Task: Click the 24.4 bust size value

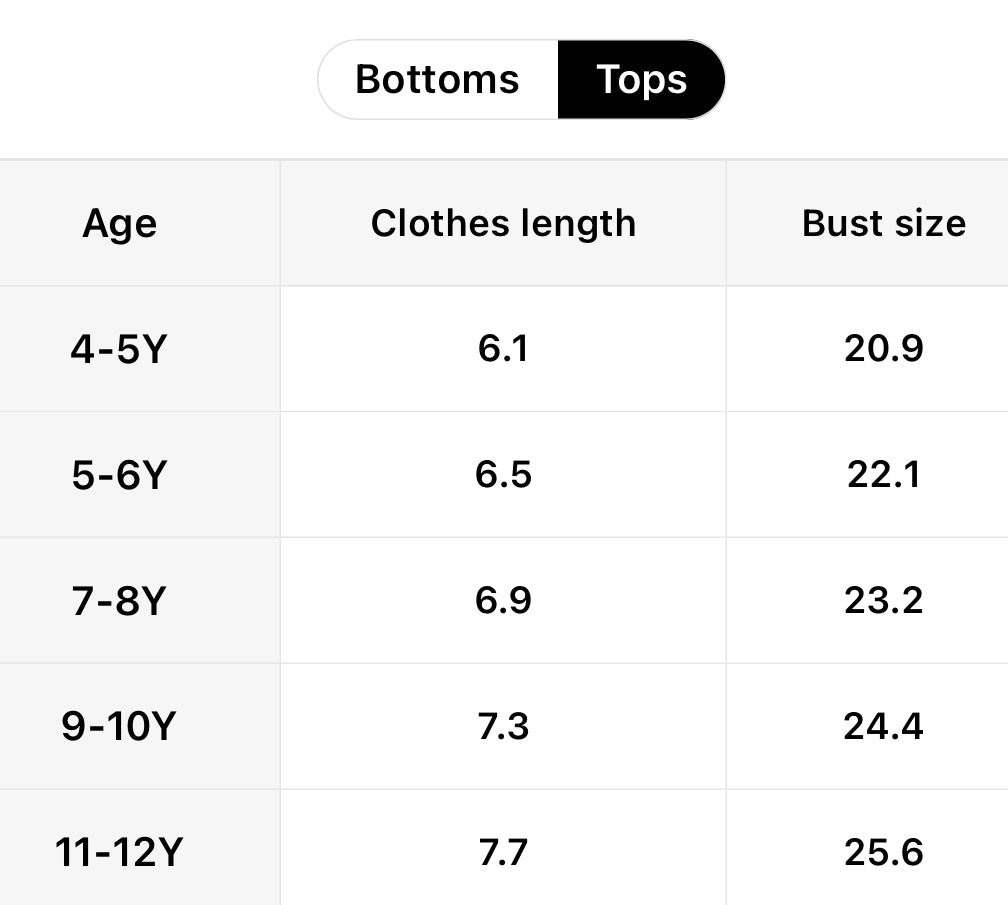Action: [883, 727]
